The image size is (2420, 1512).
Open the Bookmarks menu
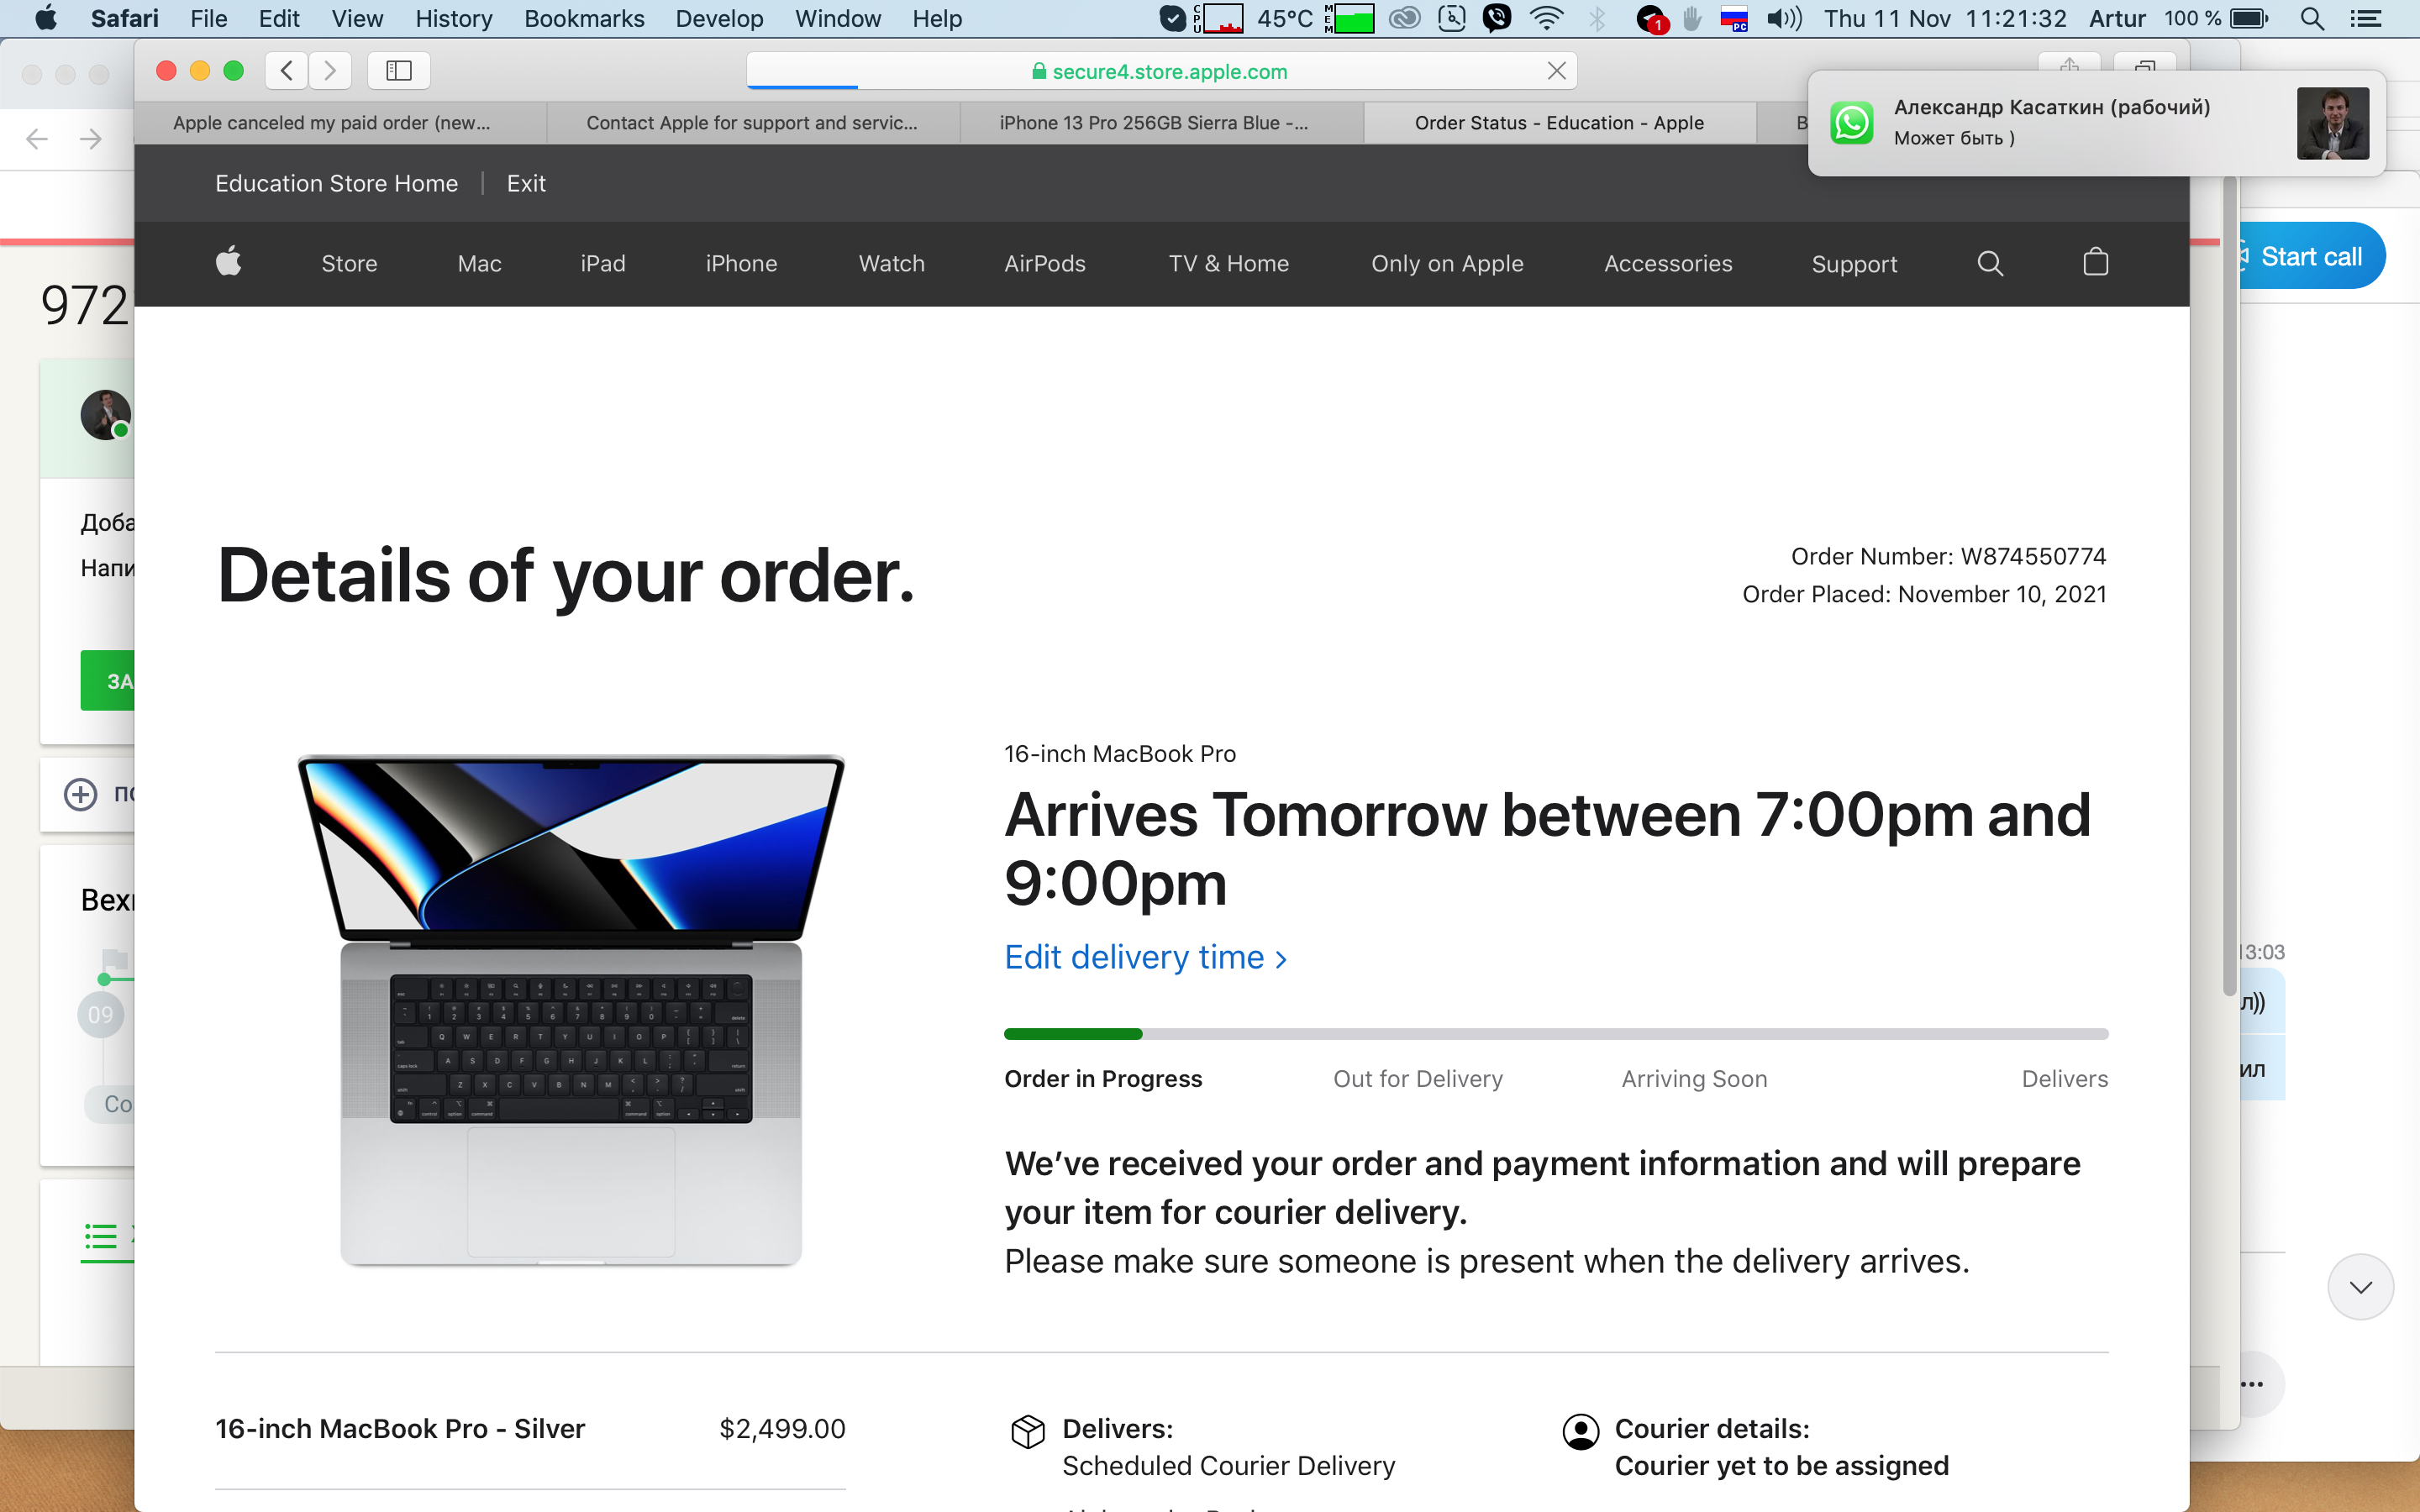(584, 19)
